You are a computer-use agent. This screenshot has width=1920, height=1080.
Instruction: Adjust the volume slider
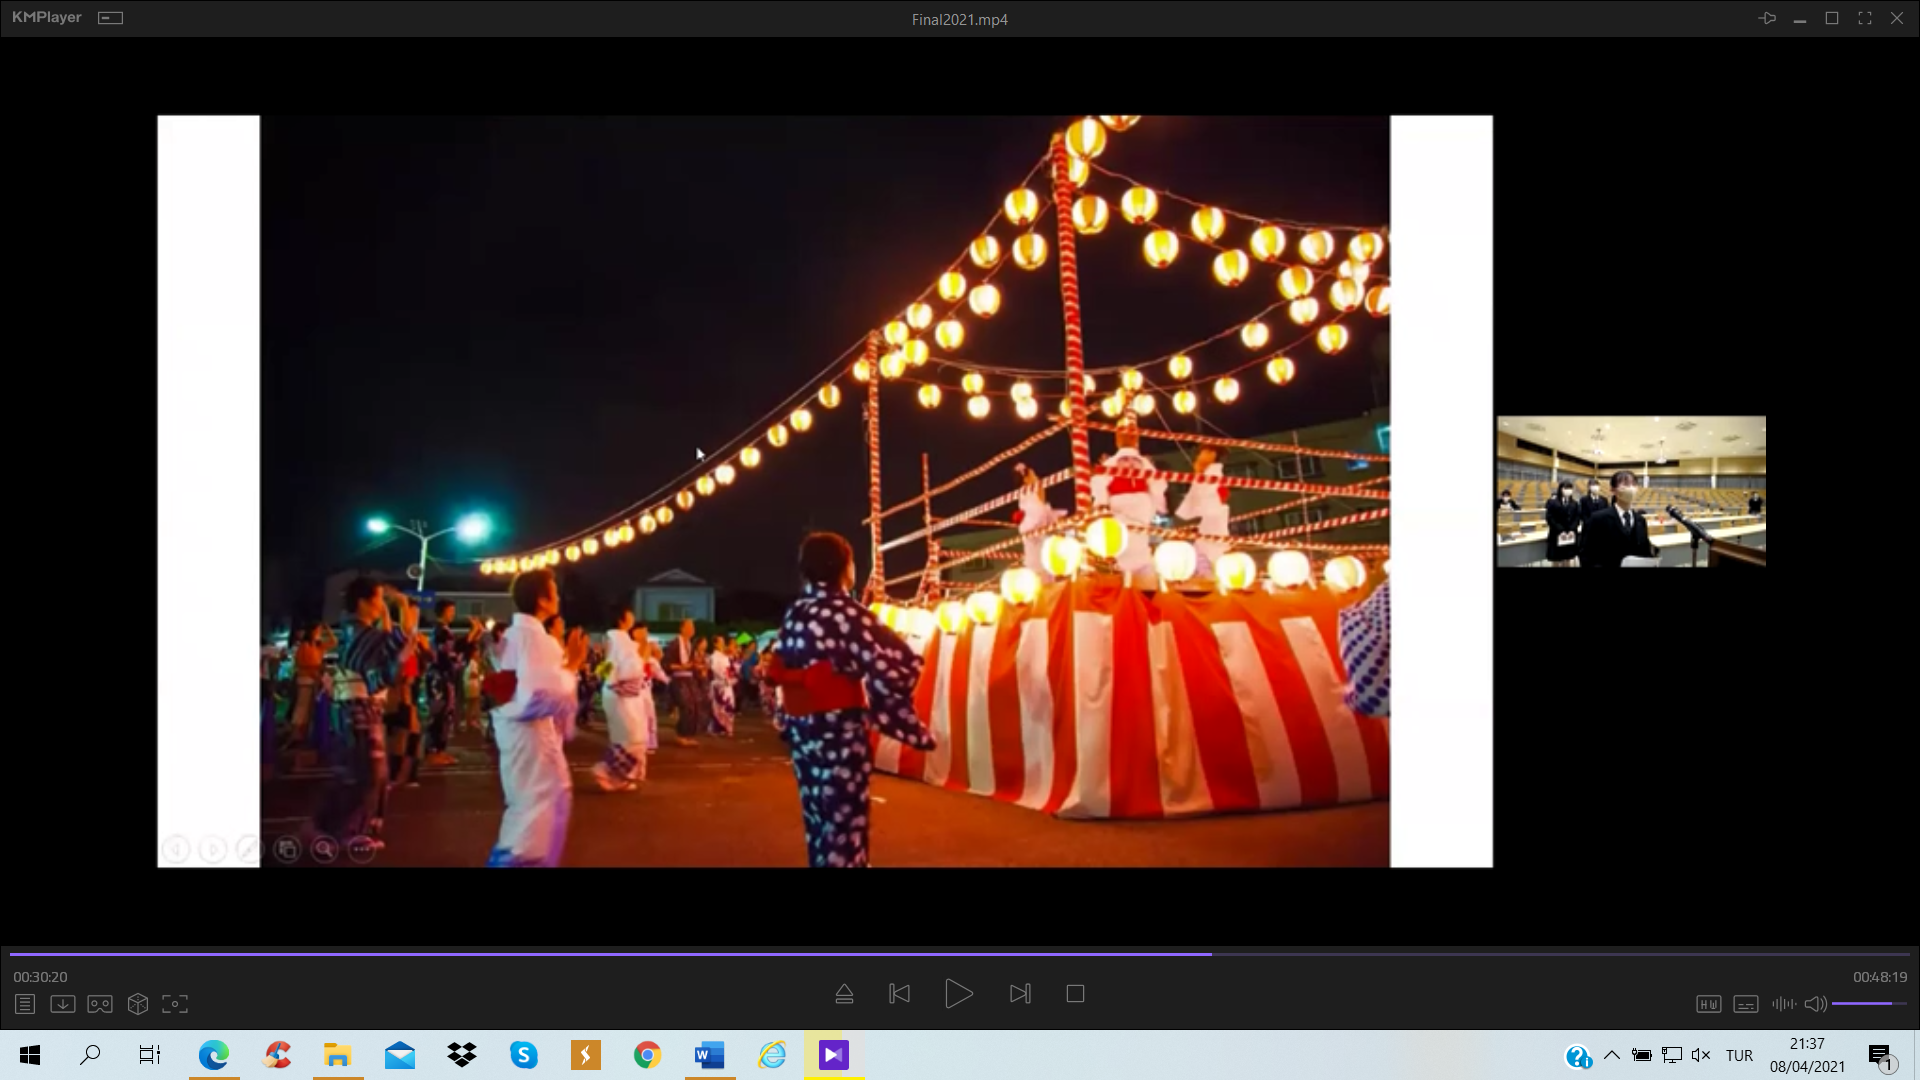[1868, 1003]
